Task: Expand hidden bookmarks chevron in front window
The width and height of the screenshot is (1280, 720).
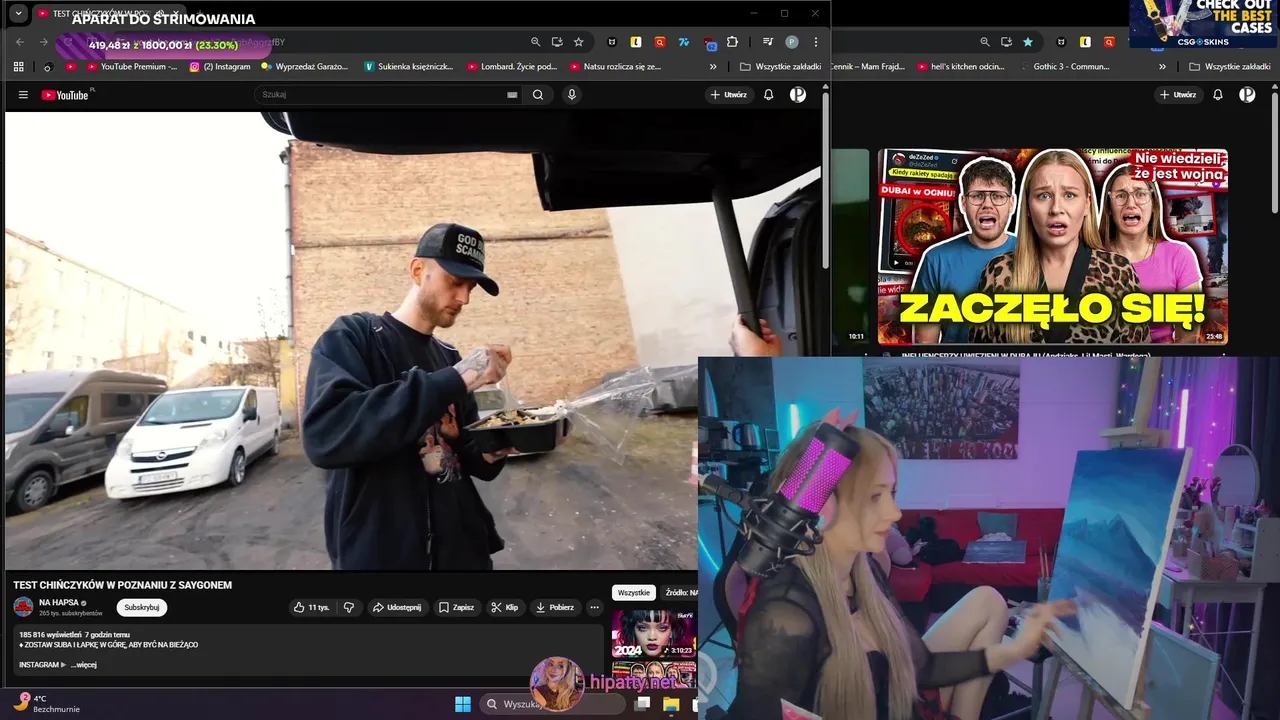Action: [713, 67]
